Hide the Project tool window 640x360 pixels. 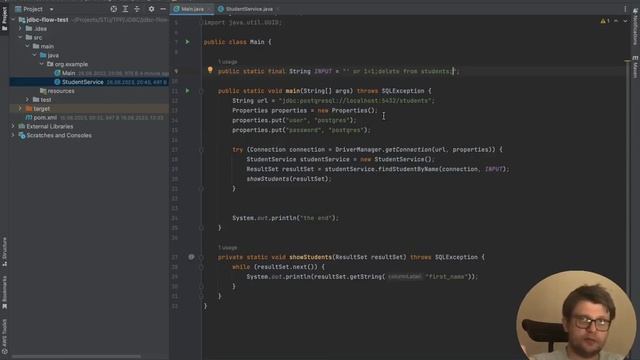(x=163, y=9)
